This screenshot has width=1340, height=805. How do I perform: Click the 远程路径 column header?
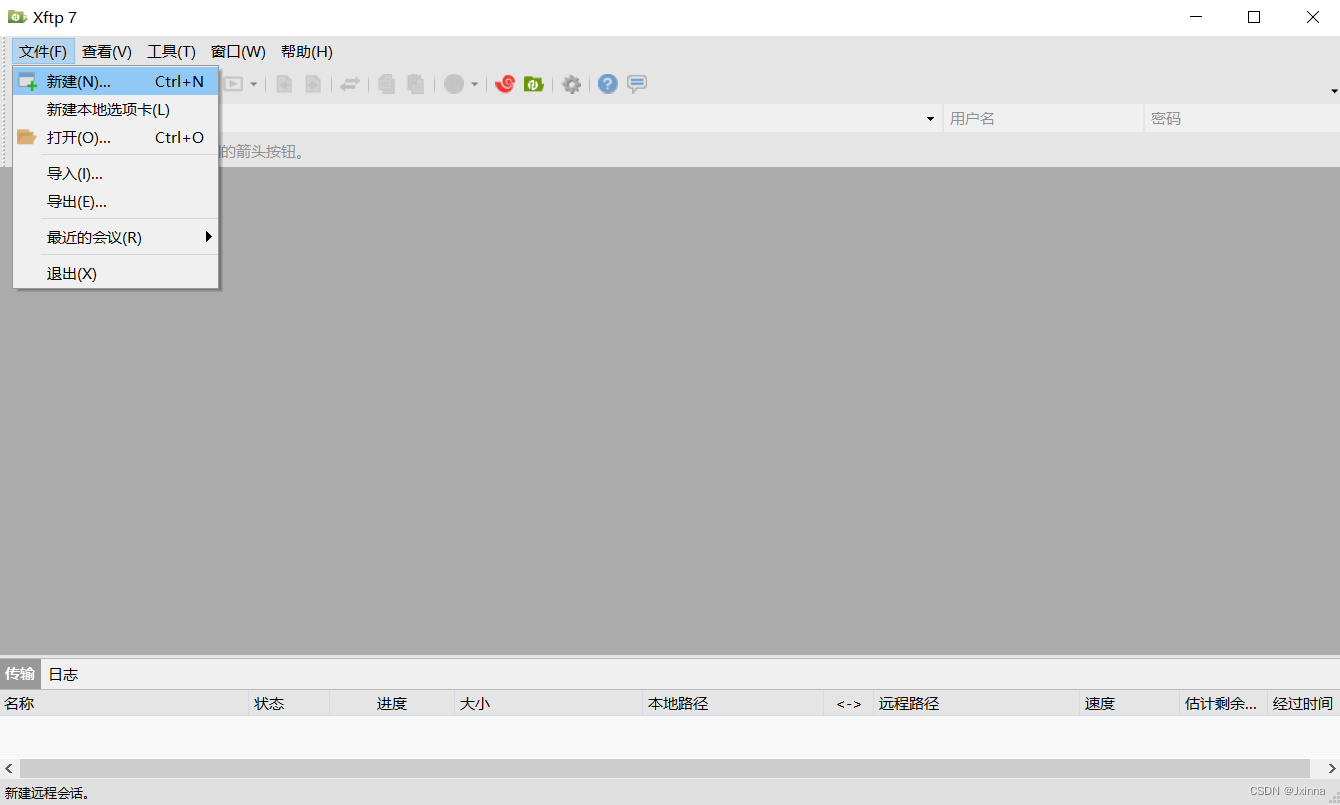(977, 704)
